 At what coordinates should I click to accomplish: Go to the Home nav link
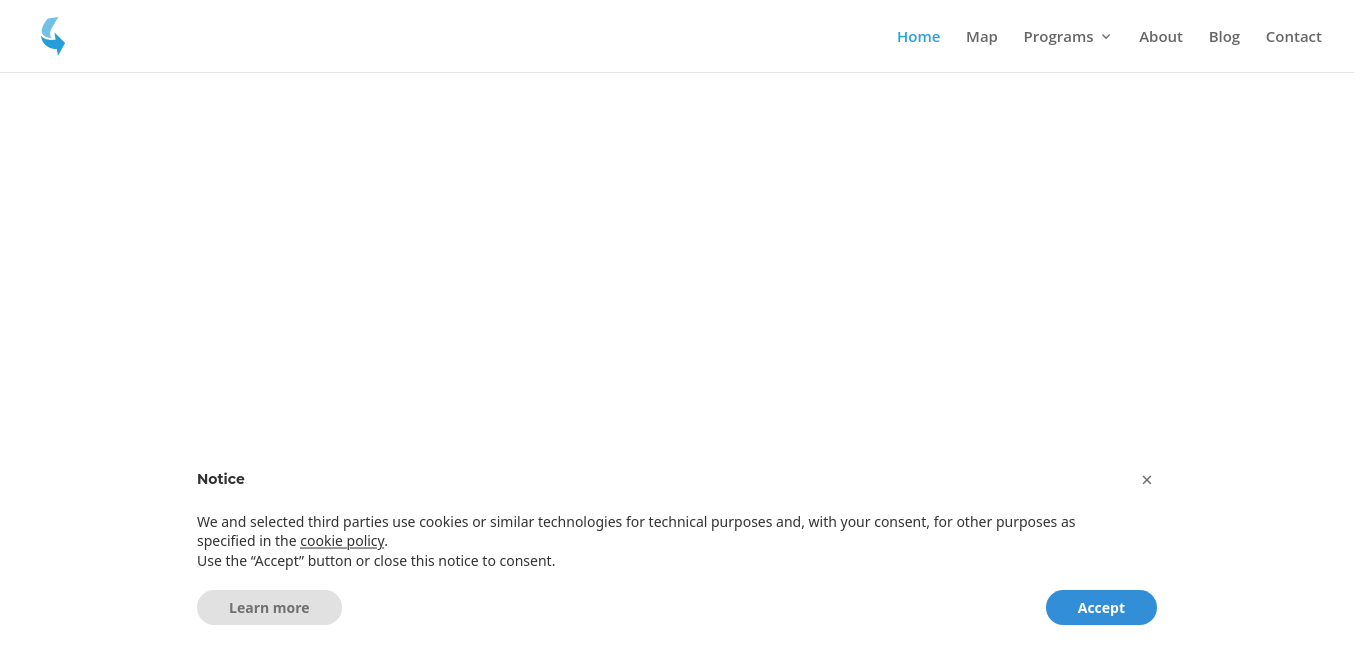coord(918,37)
